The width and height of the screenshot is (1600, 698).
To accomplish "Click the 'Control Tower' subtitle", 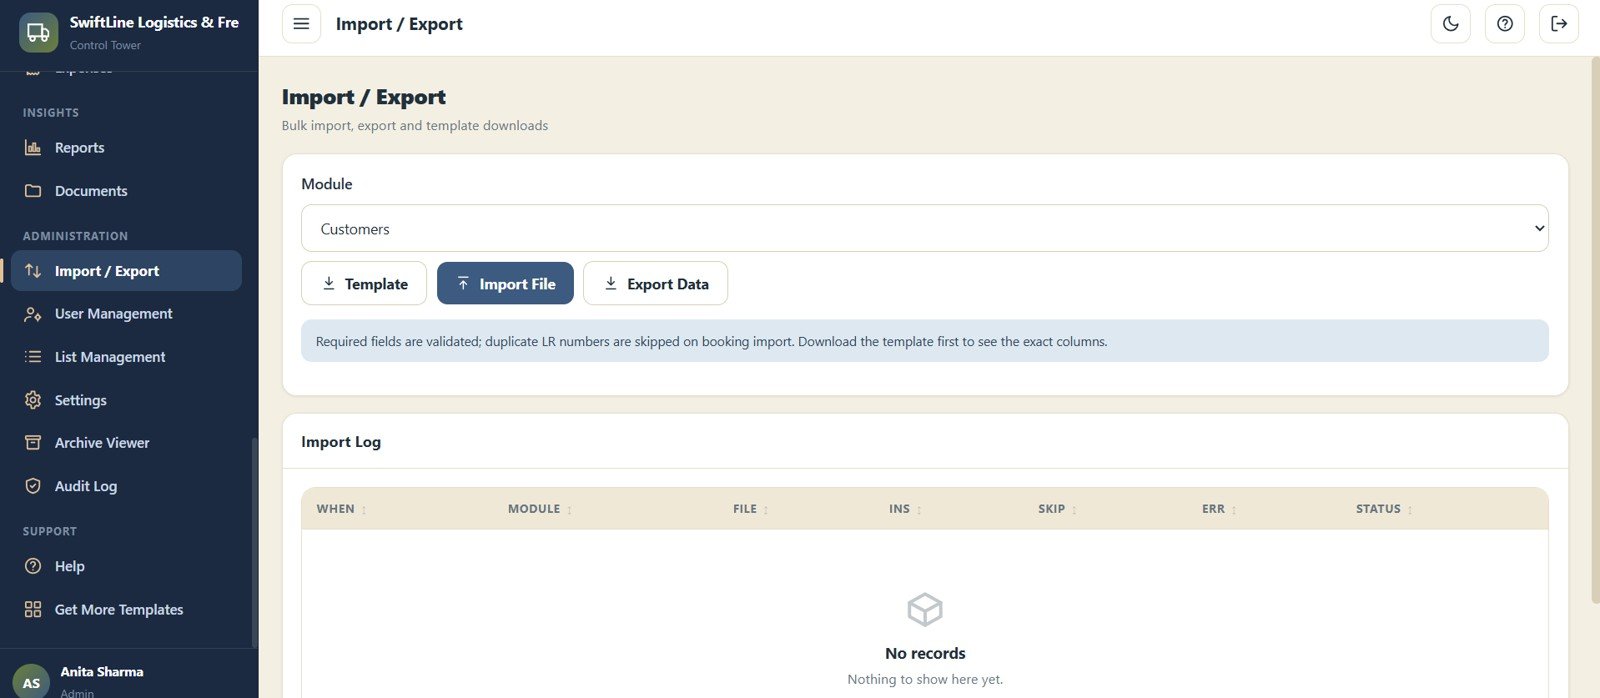I will 105,45.
